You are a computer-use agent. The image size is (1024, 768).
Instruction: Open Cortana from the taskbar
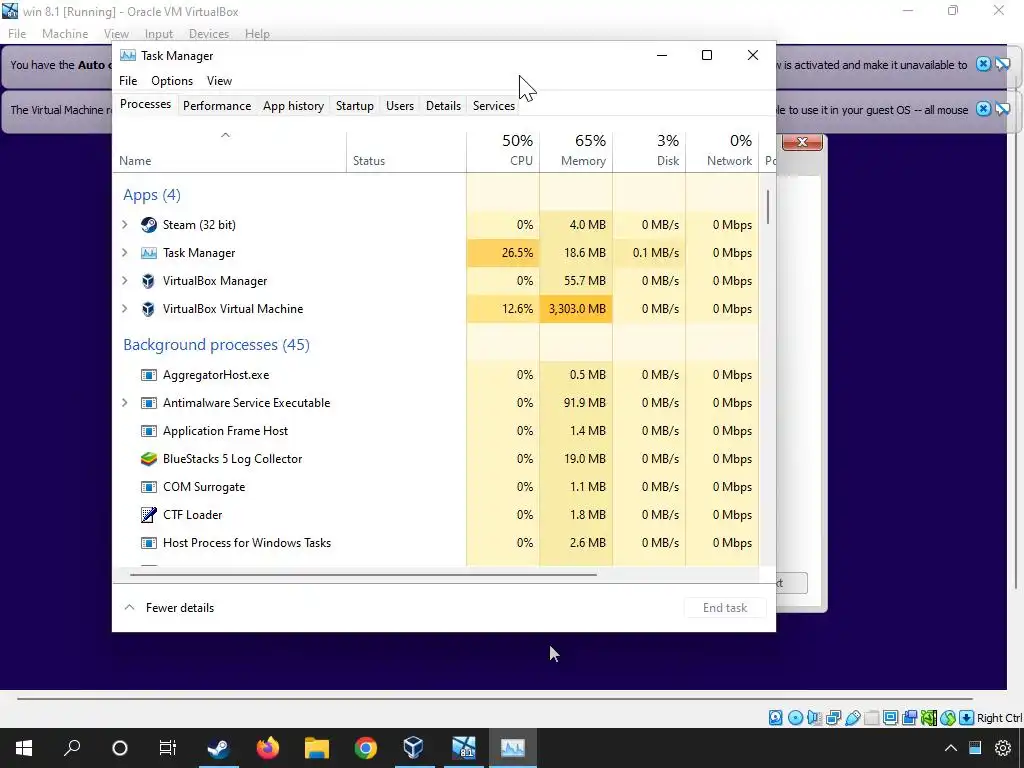point(120,748)
